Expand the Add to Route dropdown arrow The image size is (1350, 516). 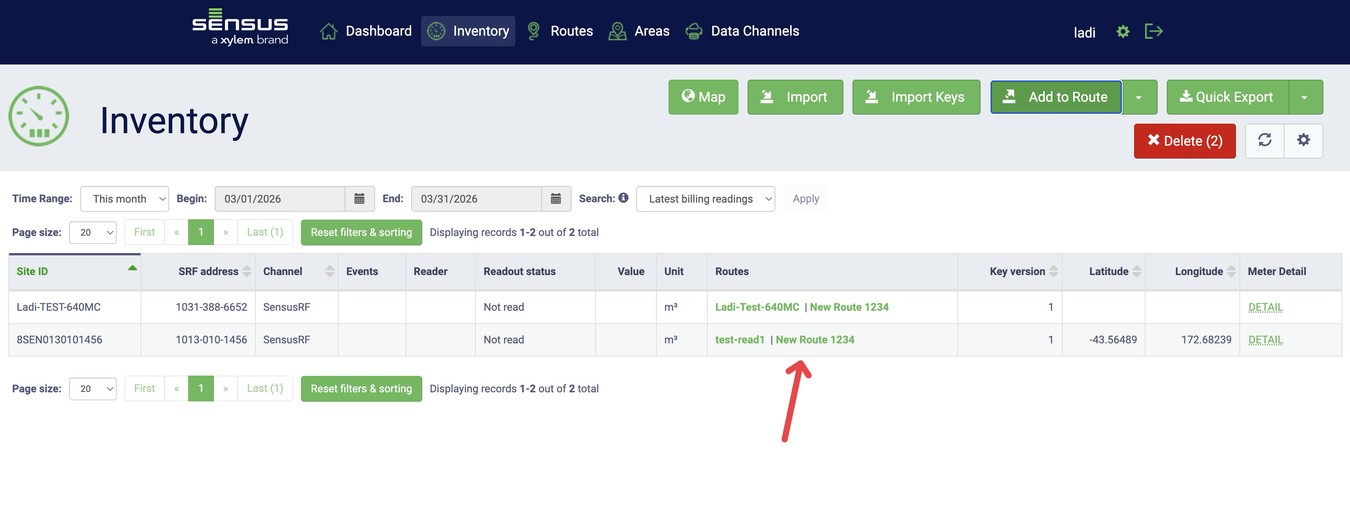(x=1139, y=97)
